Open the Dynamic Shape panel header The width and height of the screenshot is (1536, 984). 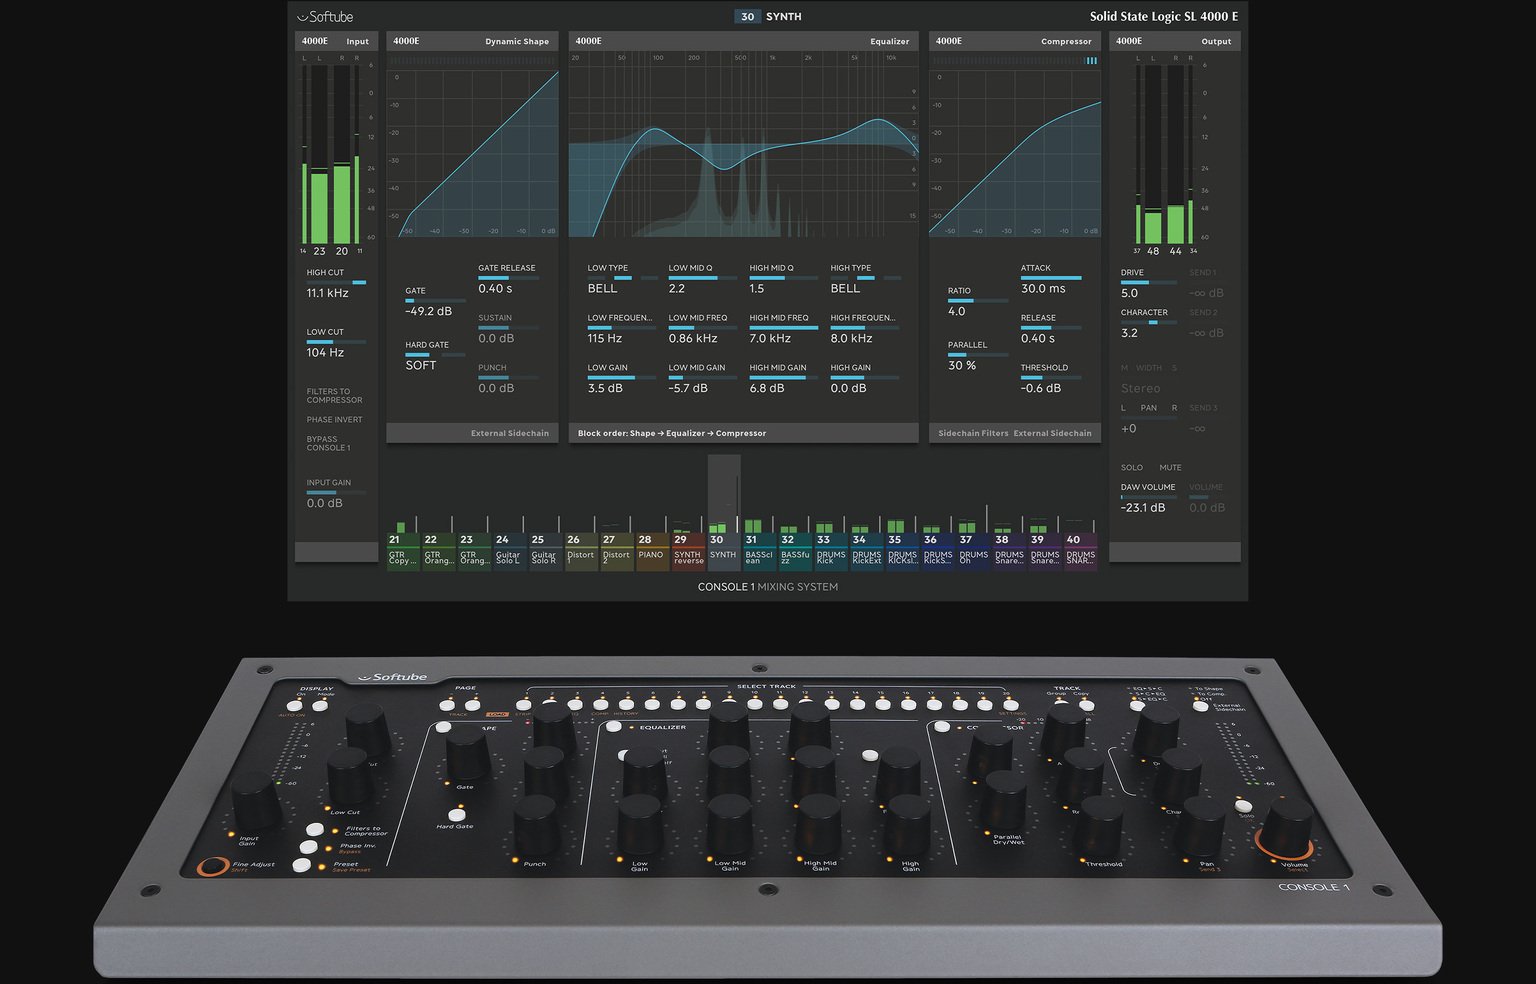coord(471,41)
